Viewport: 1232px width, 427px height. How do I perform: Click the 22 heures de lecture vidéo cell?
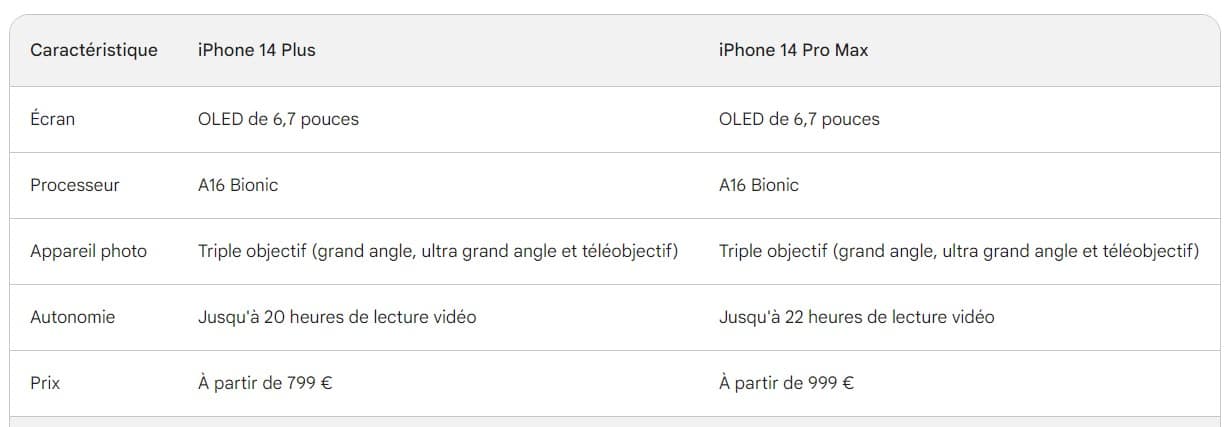click(x=857, y=317)
